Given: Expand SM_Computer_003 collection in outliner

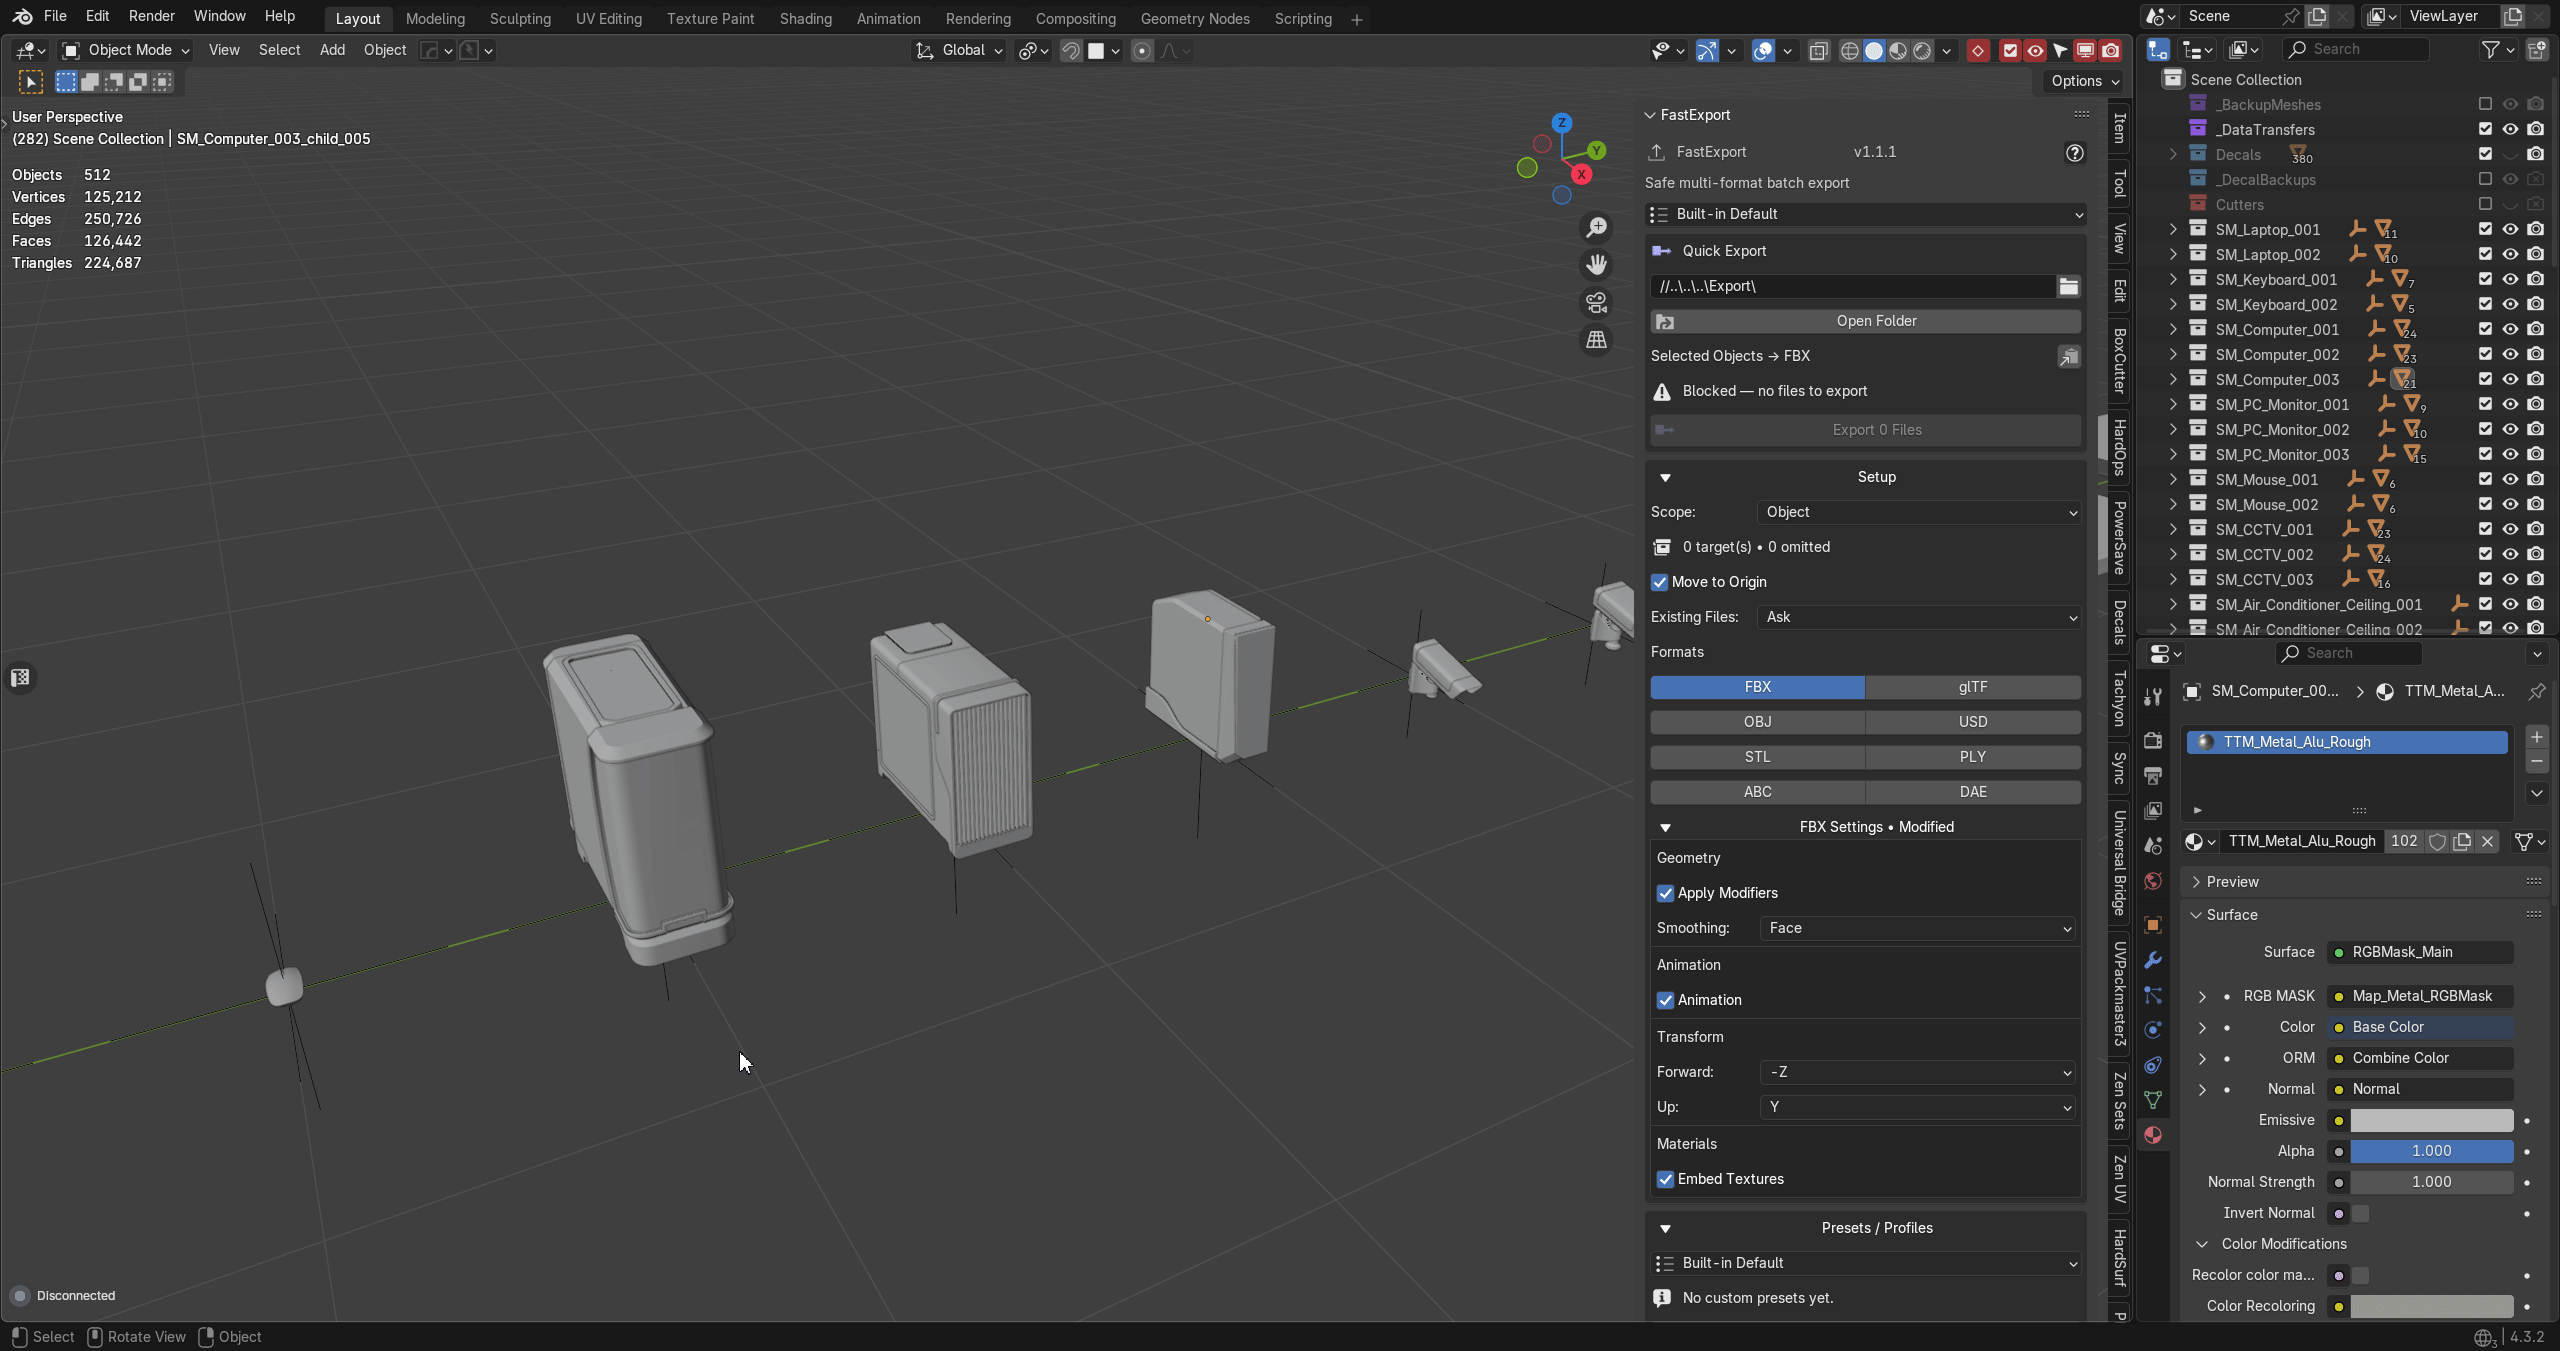Looking at the screenshot, I should point(2173,379).
